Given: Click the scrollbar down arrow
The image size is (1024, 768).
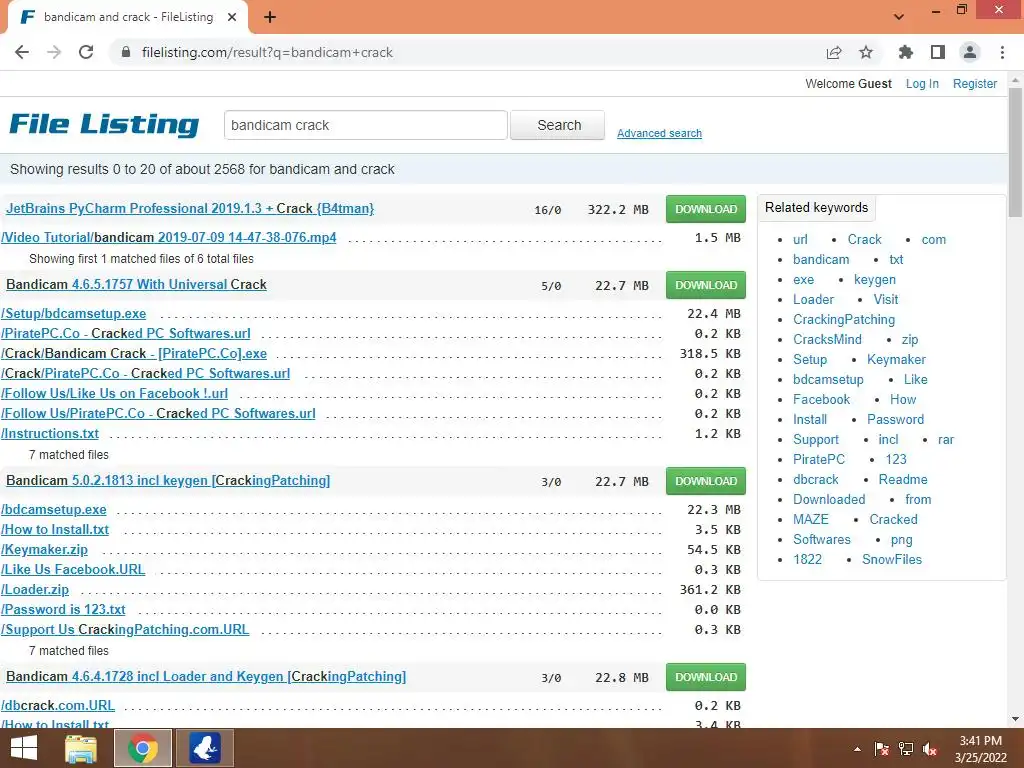Looking at the screenshot, I should pos(1015,719).
